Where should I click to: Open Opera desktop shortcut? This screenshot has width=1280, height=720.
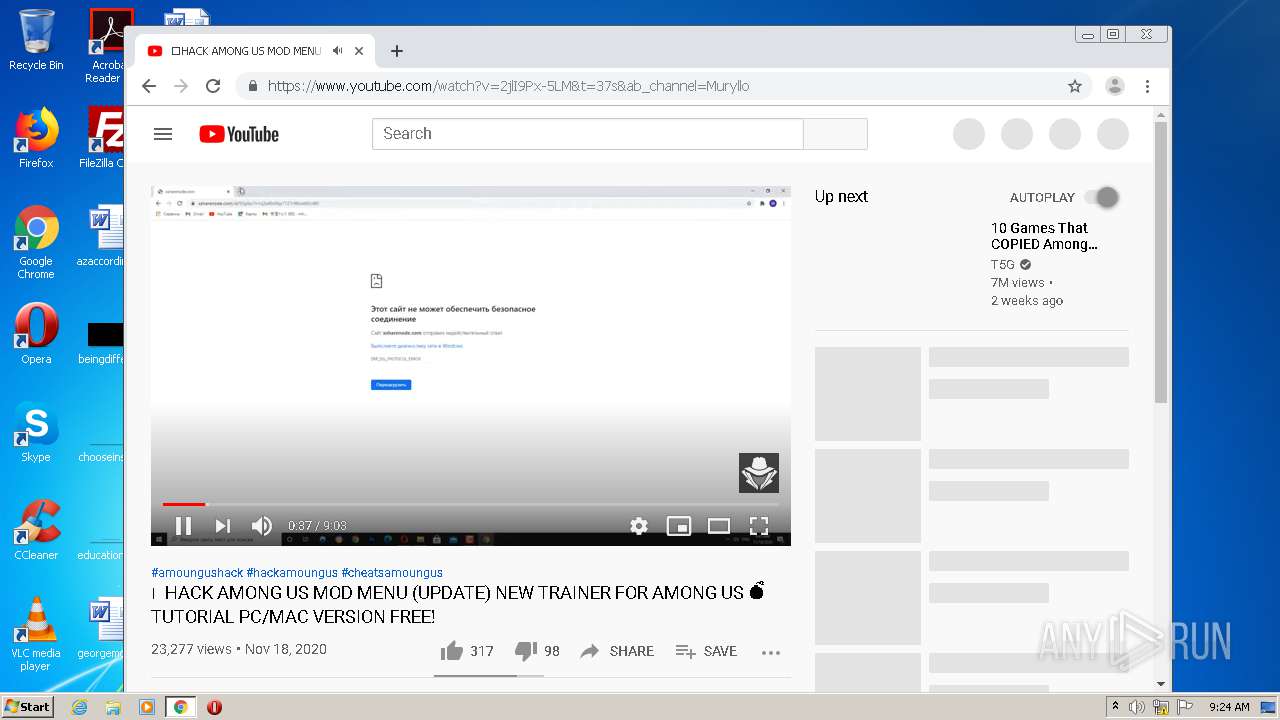click(x=36, y=334)
